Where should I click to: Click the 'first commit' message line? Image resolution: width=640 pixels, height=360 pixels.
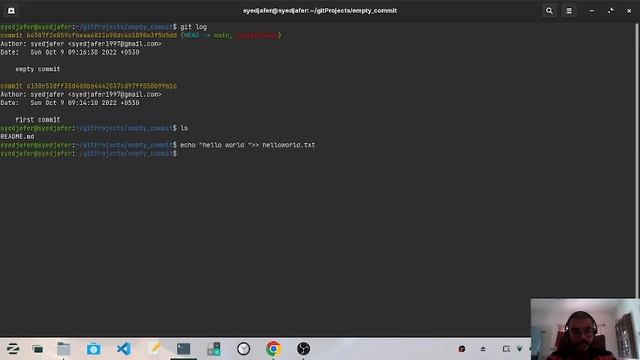click(x=38, y=120)
